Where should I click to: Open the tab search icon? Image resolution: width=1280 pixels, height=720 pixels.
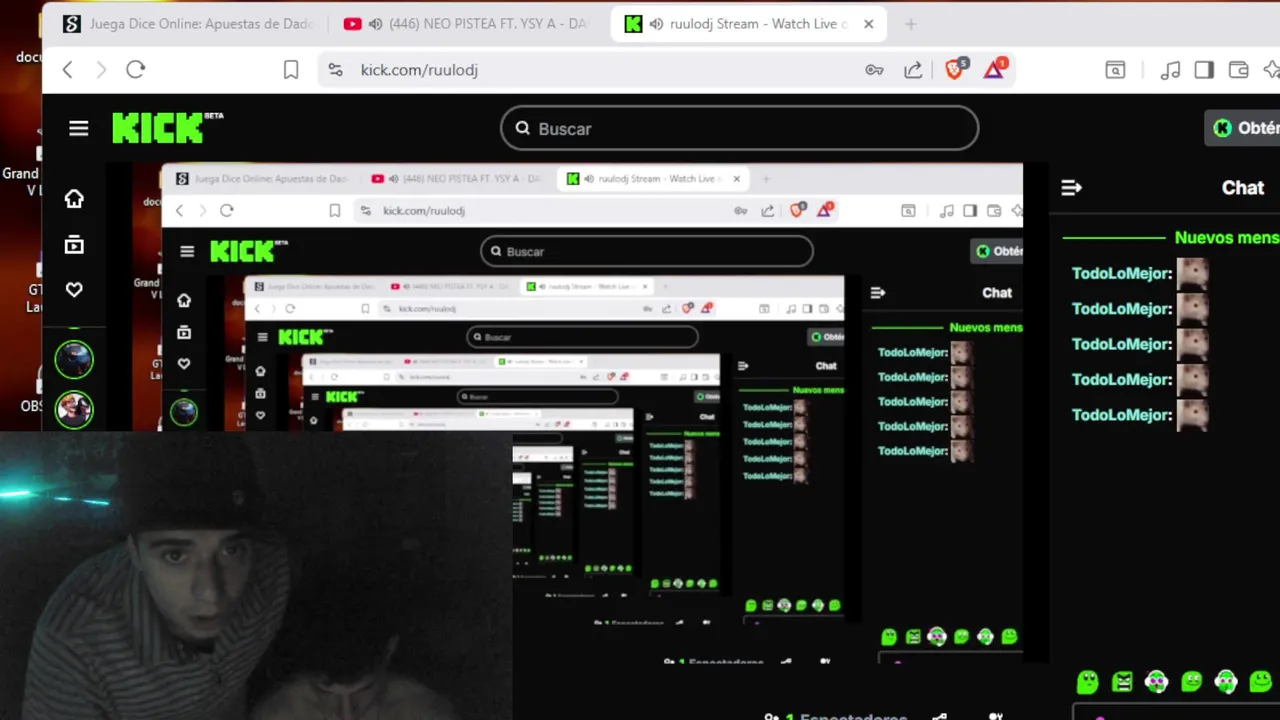pos(1115,70)
